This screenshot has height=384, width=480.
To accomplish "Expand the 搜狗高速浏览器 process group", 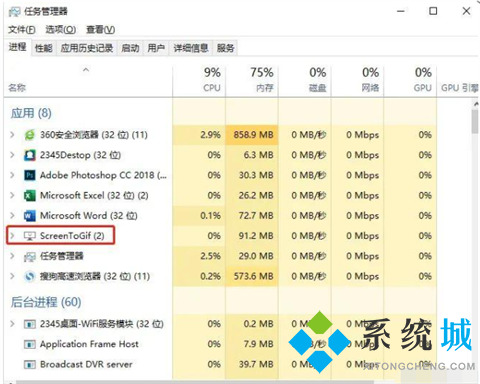I will tap(12, 276).
